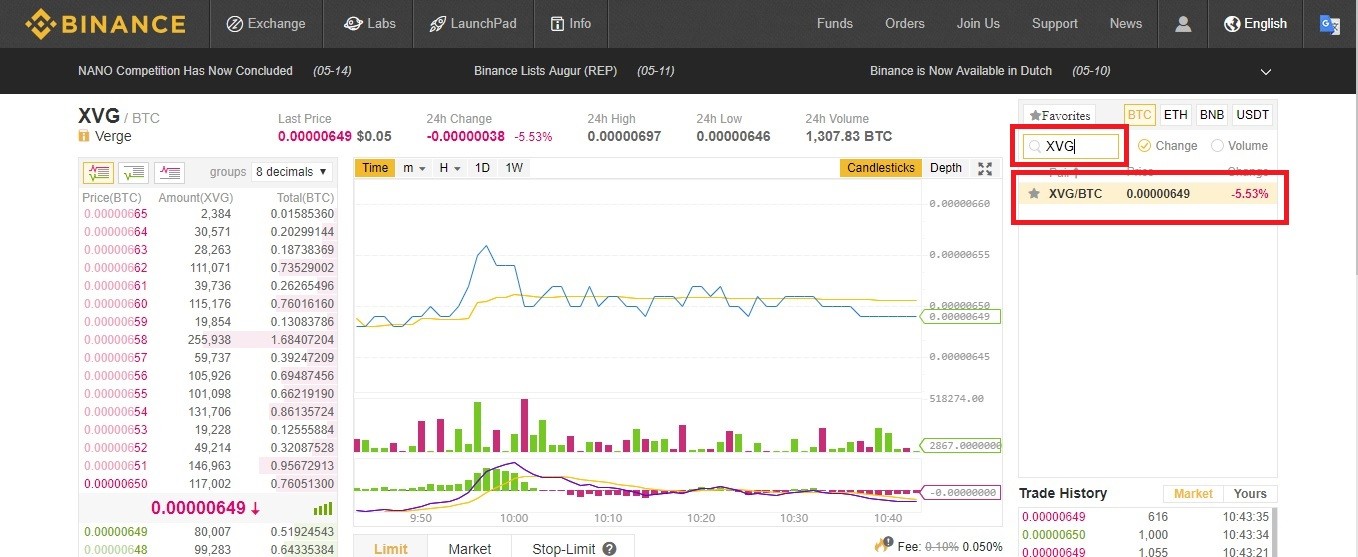Show sell orders only view

pyautogui.click(x=169, y=172)
